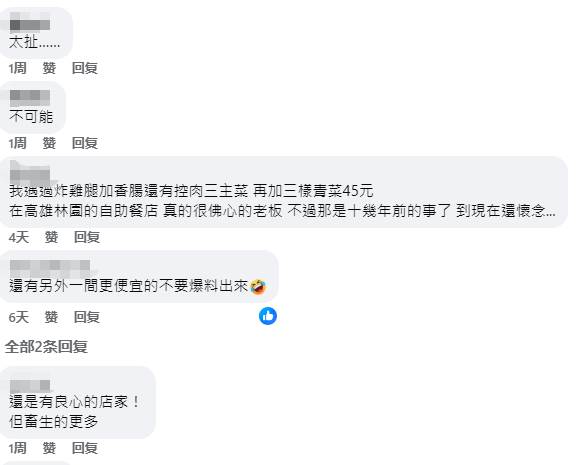The height and width of the screenshot is (465, 585).
Task: Open blurred author name above '太扯......'
Action: click(x=29, y=23)
